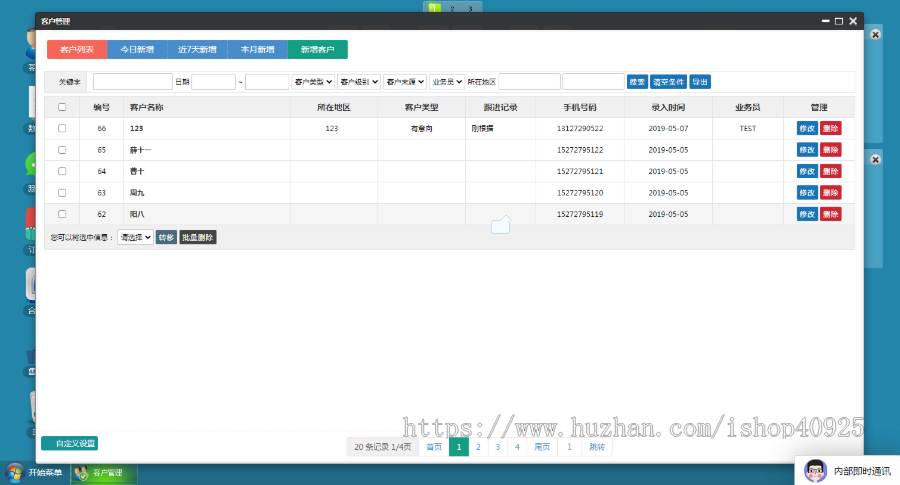Tick the checkbox for customer number 66
The image size is (900, 485).
coord(62,128)
